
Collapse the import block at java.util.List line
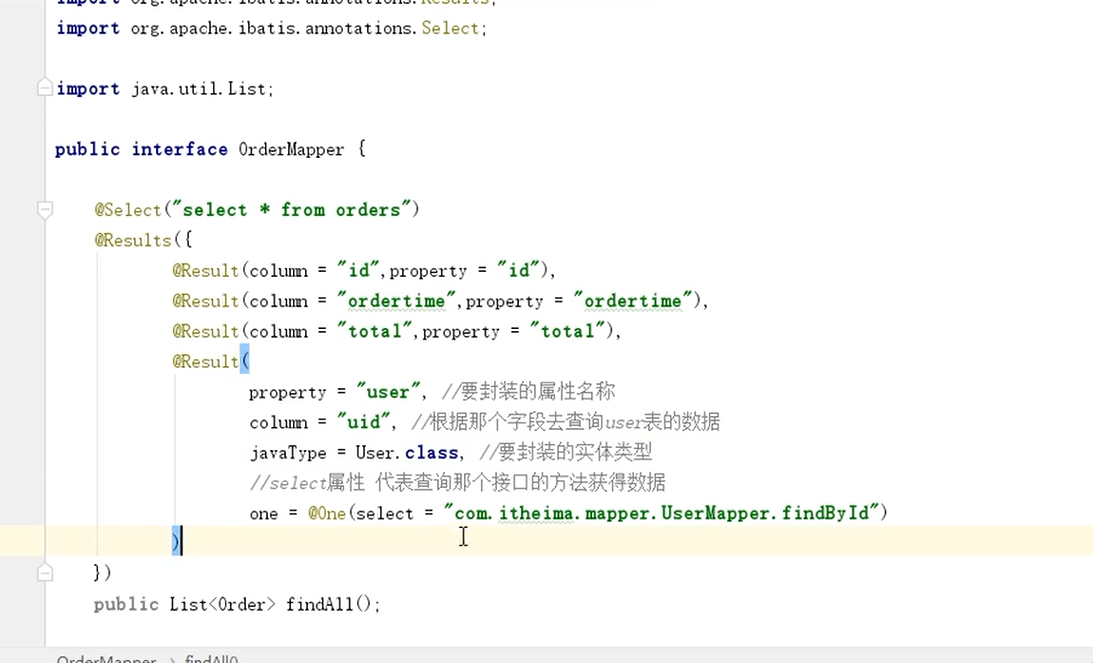click(x=45, y=88)
